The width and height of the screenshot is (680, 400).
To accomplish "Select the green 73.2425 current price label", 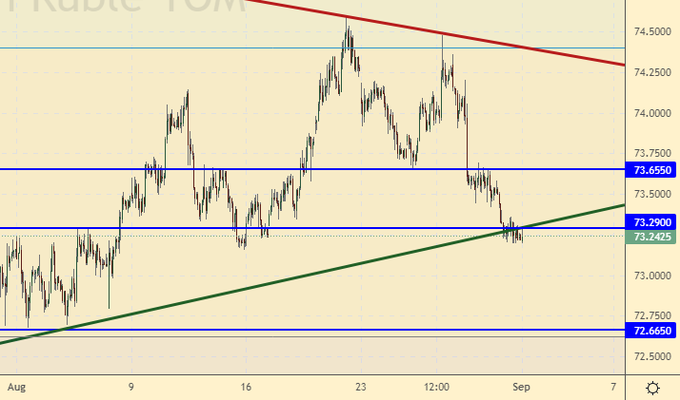I will click(652, 237).
